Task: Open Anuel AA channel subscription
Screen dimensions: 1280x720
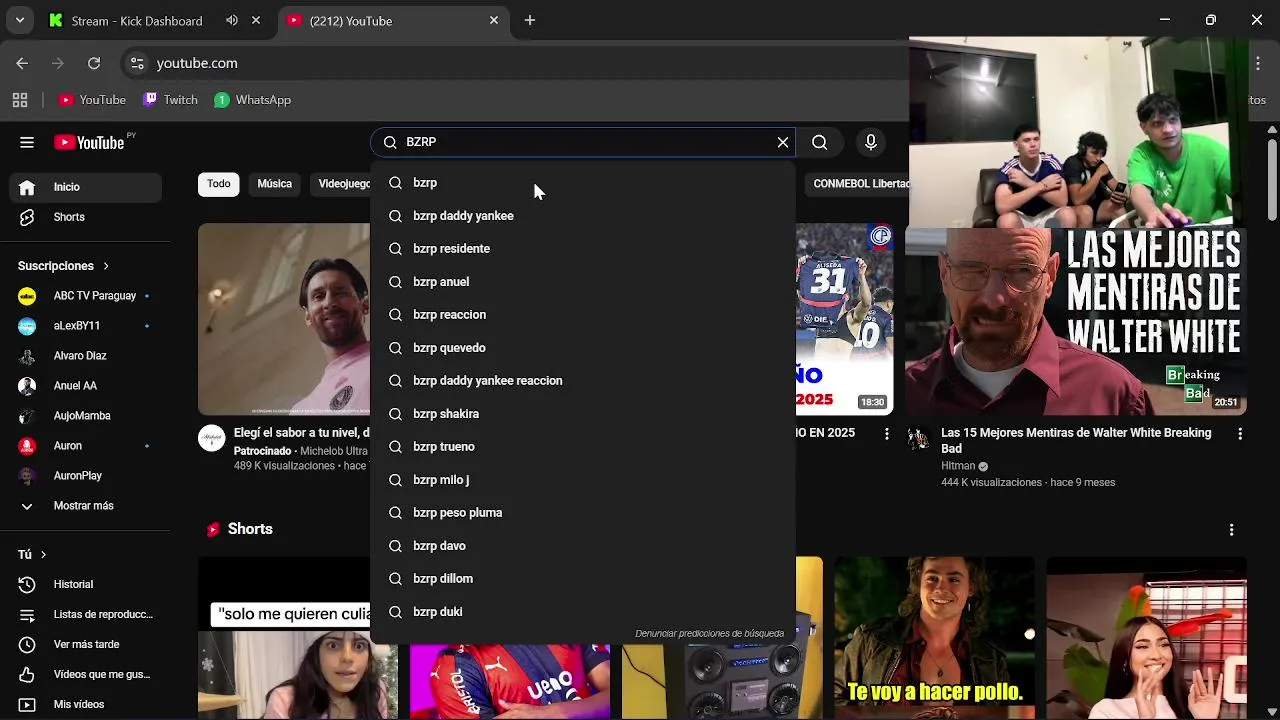Action: pyautogui.click(x=86, y=386)
